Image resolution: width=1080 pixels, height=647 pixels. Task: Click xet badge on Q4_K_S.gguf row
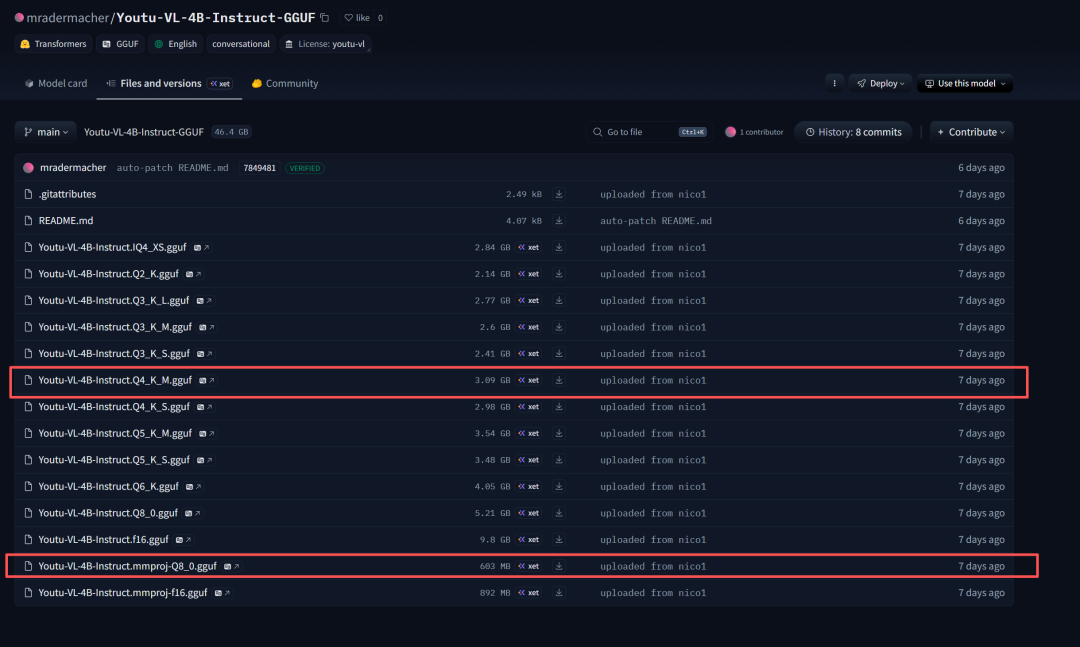point(529,407)
